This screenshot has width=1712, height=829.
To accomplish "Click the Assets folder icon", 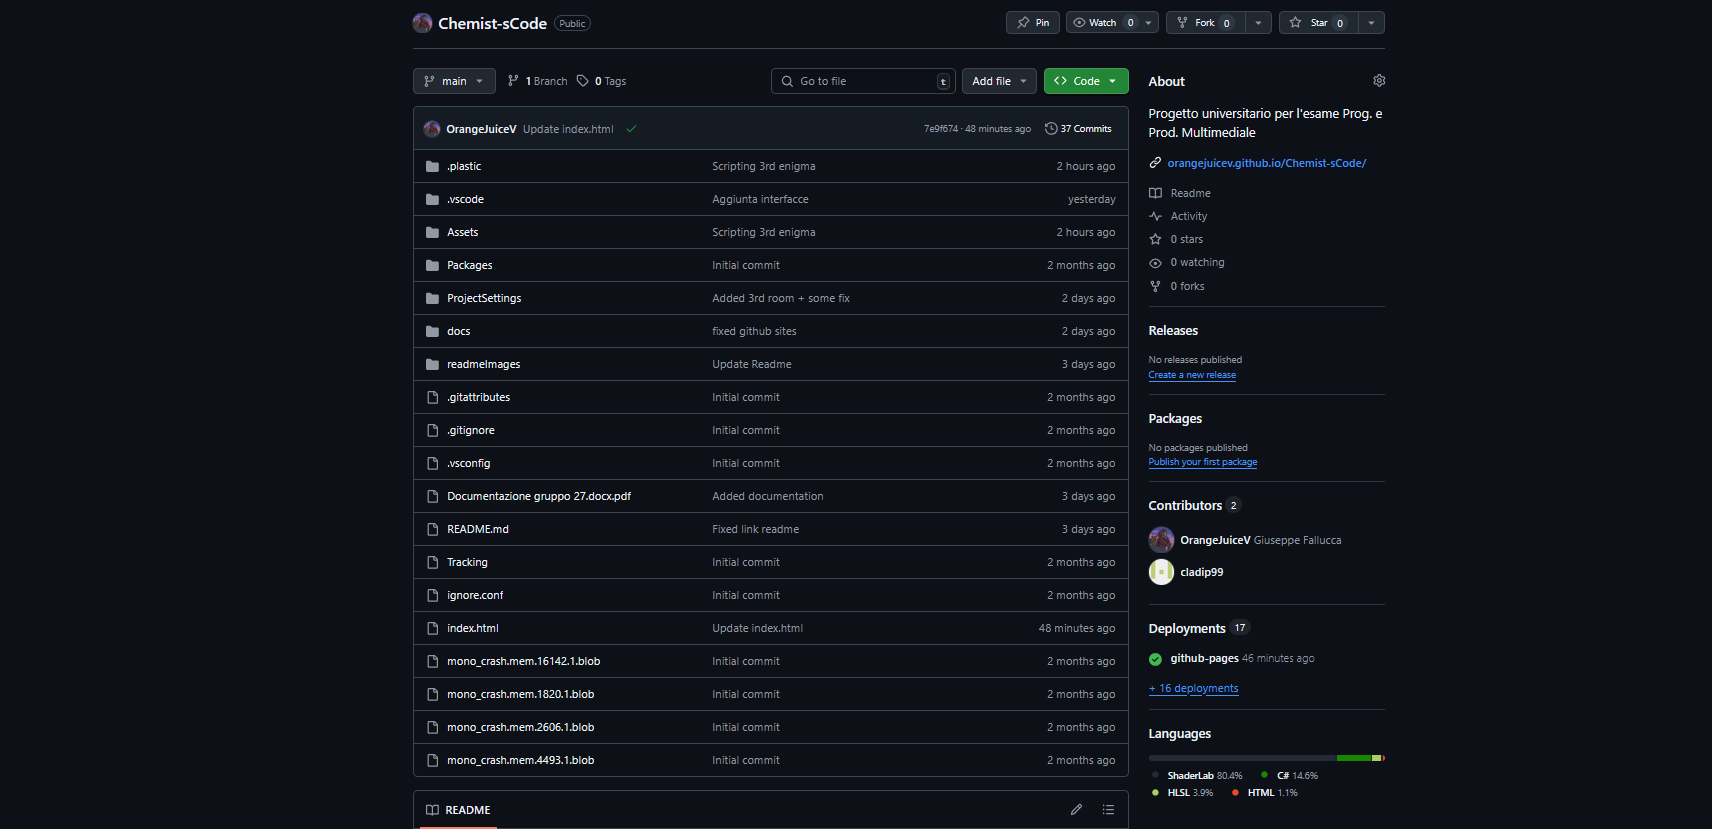I will pos(432,232).
